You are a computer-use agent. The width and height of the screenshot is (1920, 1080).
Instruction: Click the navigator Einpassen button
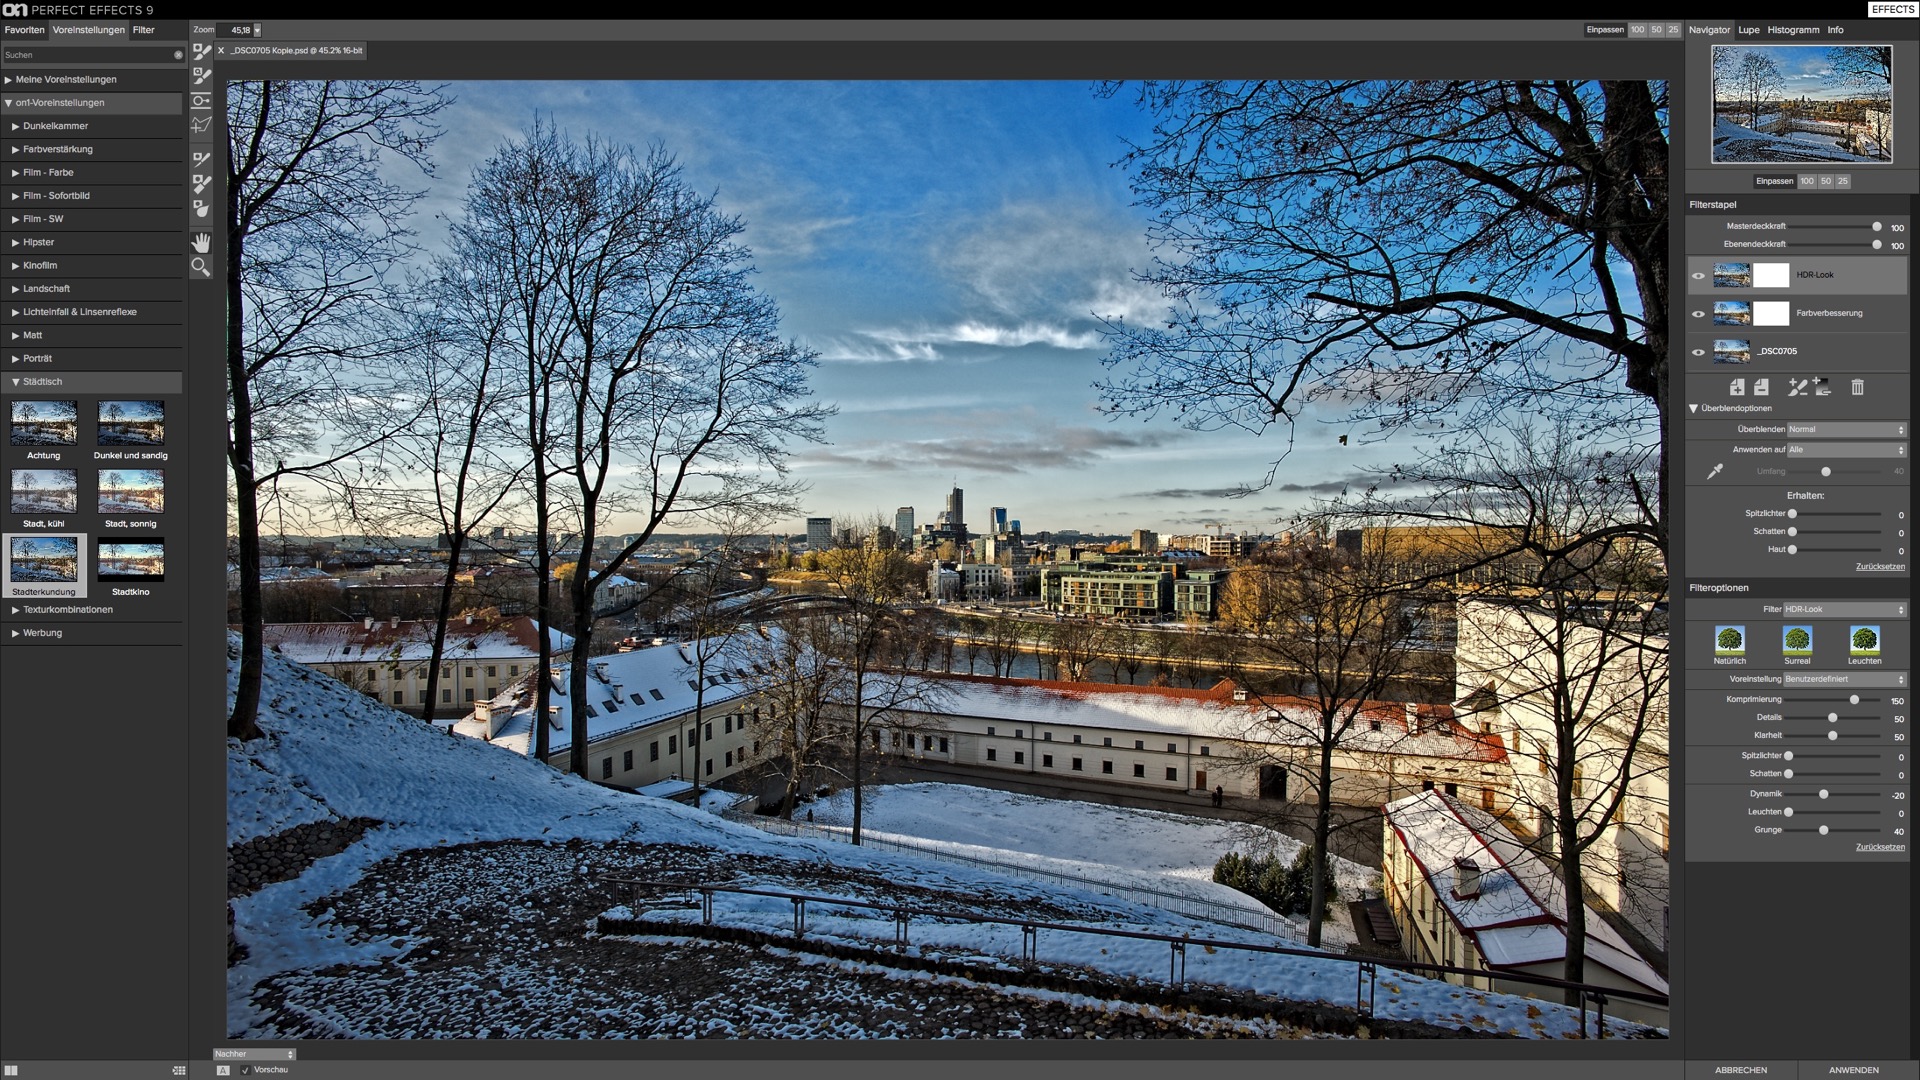click(x=1775, y=181)
